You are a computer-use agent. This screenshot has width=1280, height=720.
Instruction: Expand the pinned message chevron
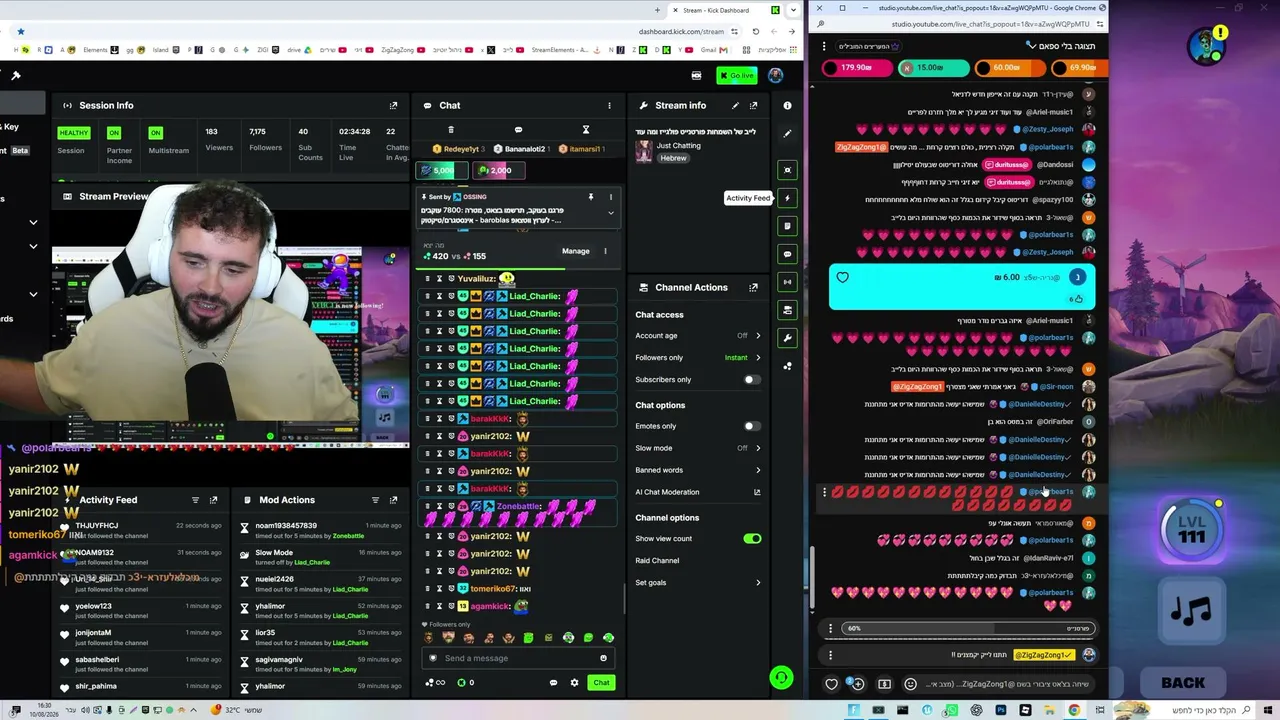point(610,213)
